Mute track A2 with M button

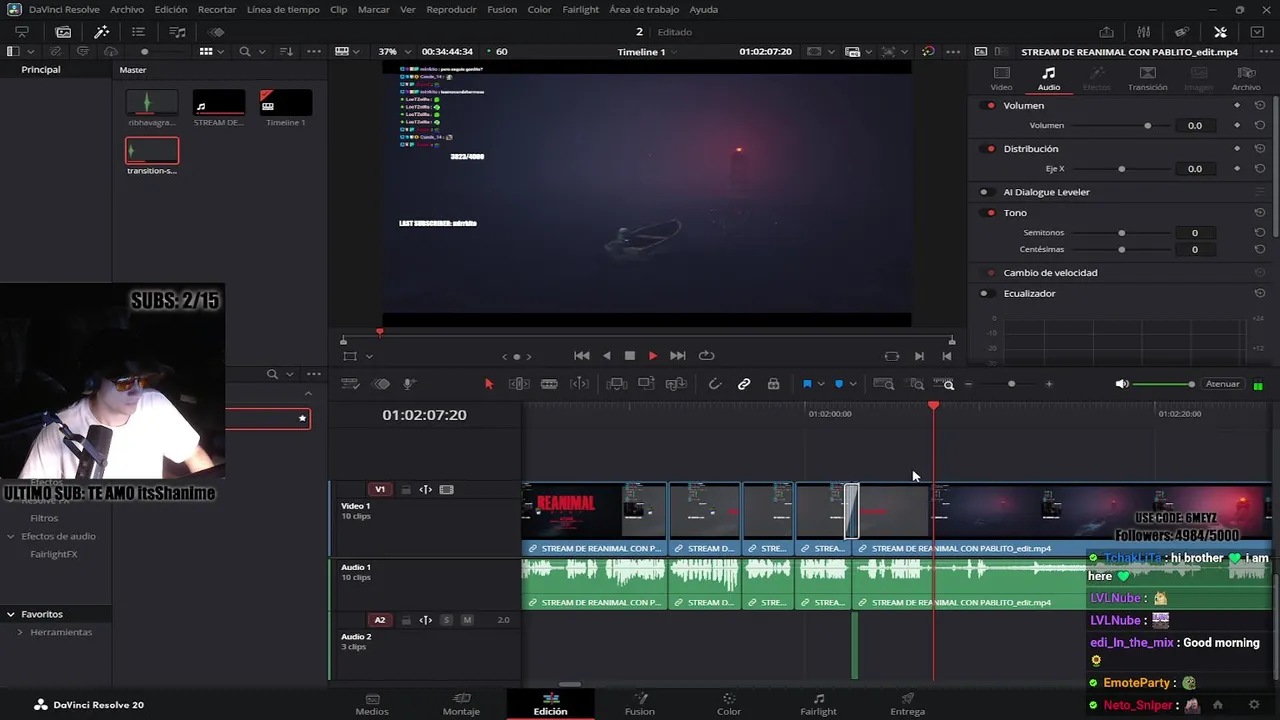[x=466, y=620]
